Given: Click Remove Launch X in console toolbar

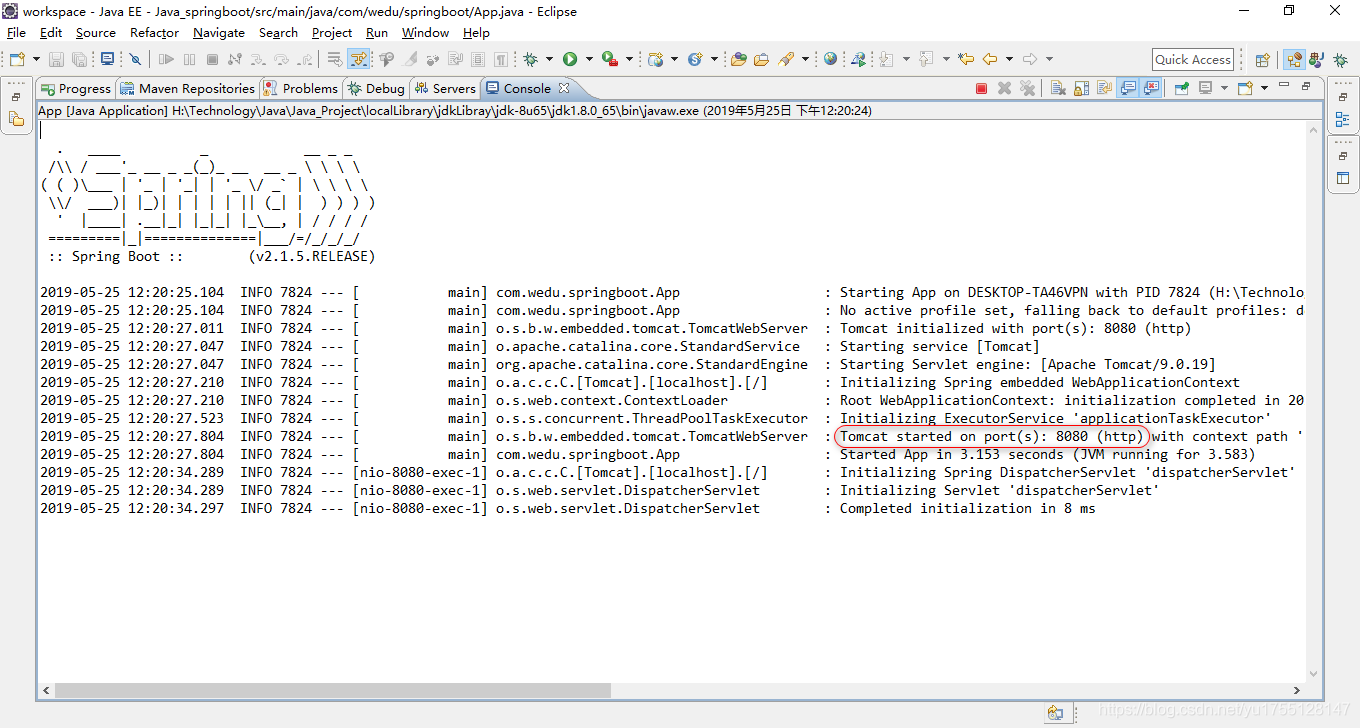Looking at the screenshot, I should (x=1004, y=88).
